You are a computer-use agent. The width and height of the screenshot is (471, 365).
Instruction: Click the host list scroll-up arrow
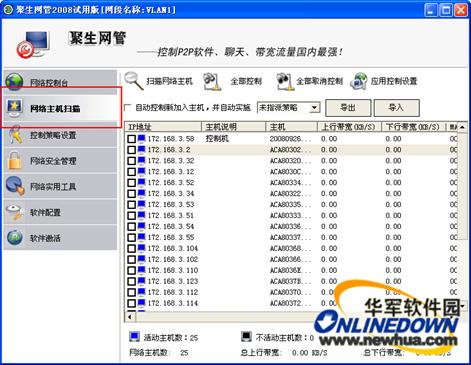(x=462, y=127)
